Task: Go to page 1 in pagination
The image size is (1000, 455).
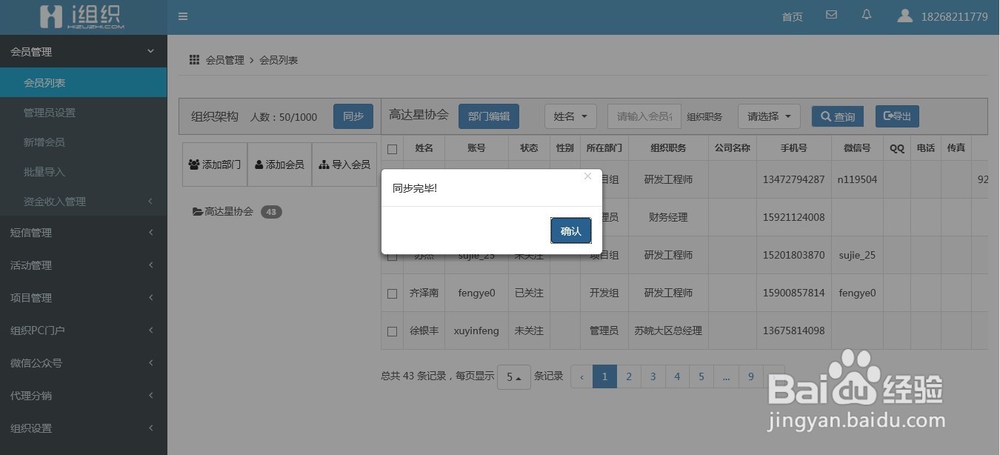Action: point(605,377)
